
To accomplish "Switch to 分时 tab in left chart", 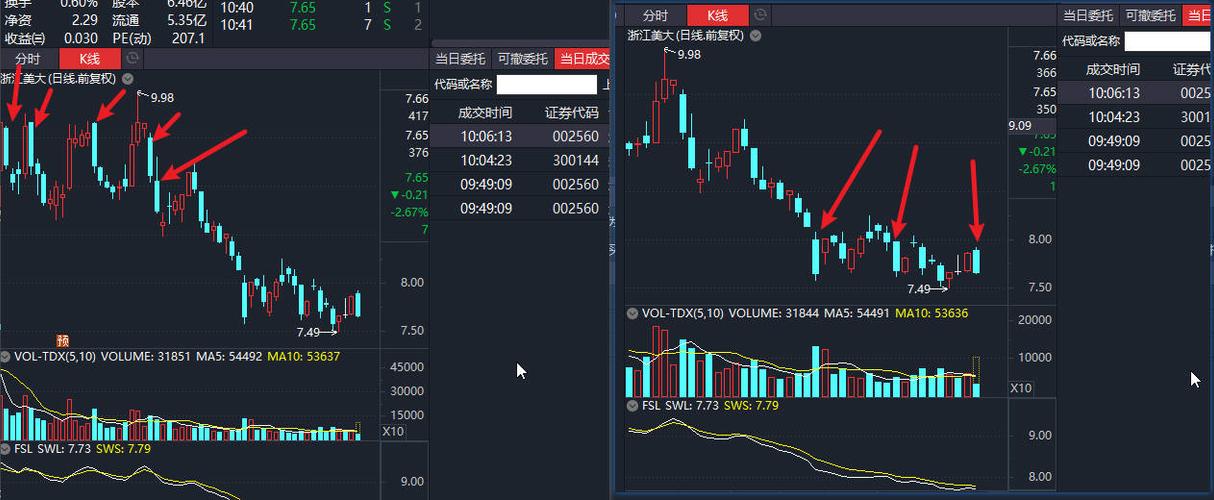I will click(28, 59).
